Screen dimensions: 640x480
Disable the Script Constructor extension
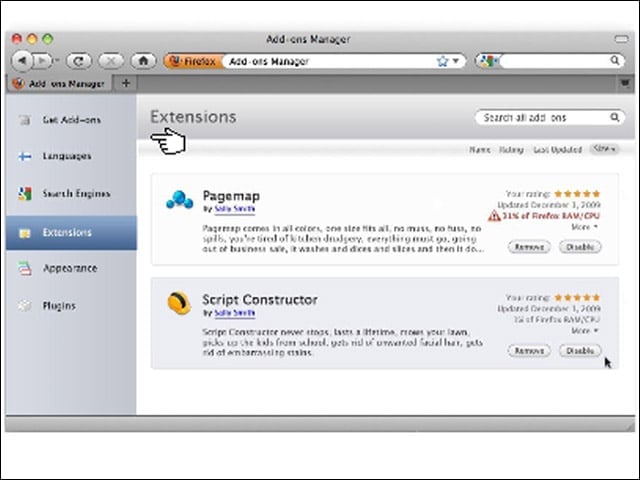point(580,351)
